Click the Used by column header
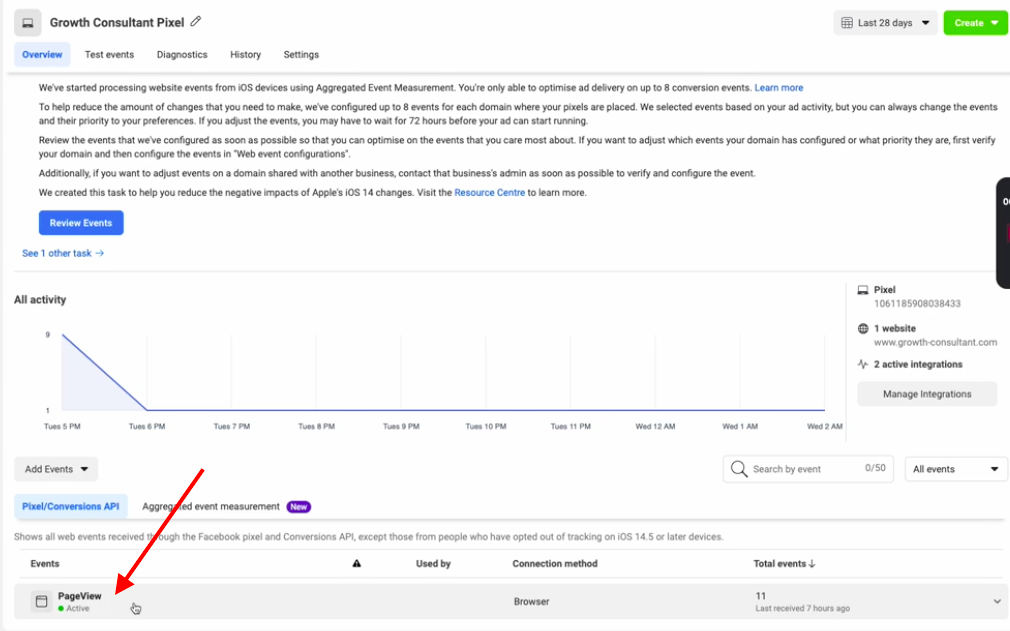Viewport: 1010px width, 631px height. tap(434, 563)
